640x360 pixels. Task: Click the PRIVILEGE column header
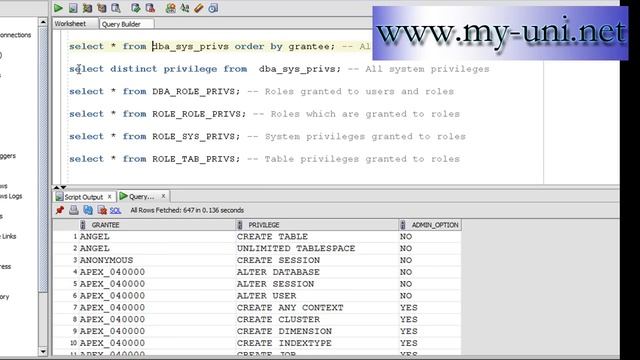coord(317,225)
